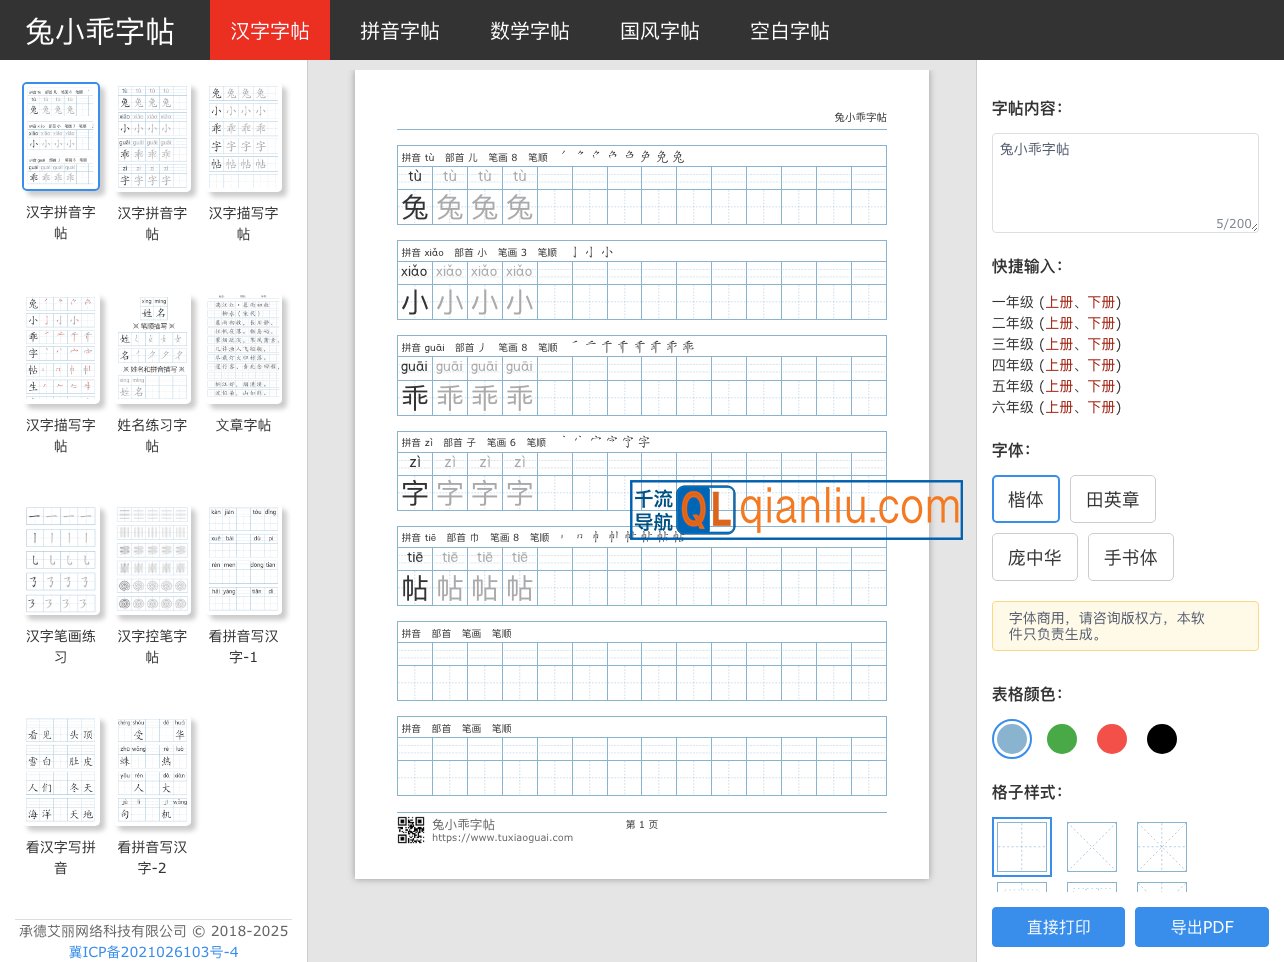Open the 数学字帖 section
This screenshot has height=962, width=1284.
pyautogui.click(x=529, y=32)
